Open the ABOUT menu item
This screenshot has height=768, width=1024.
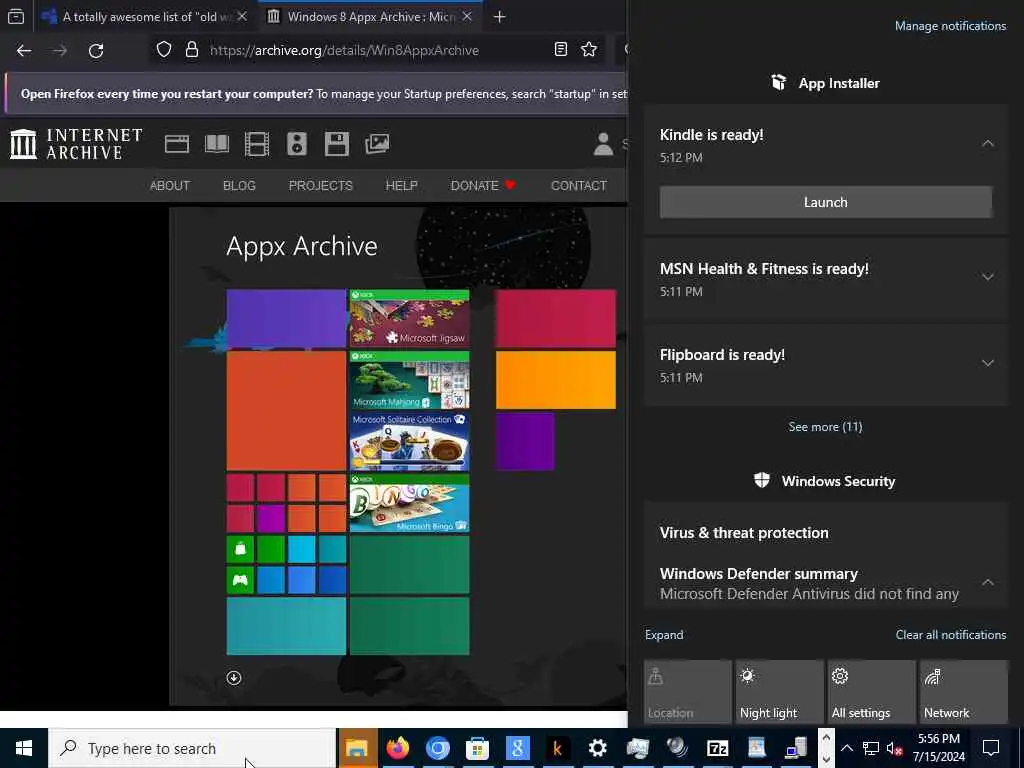(x=170, y=185)
